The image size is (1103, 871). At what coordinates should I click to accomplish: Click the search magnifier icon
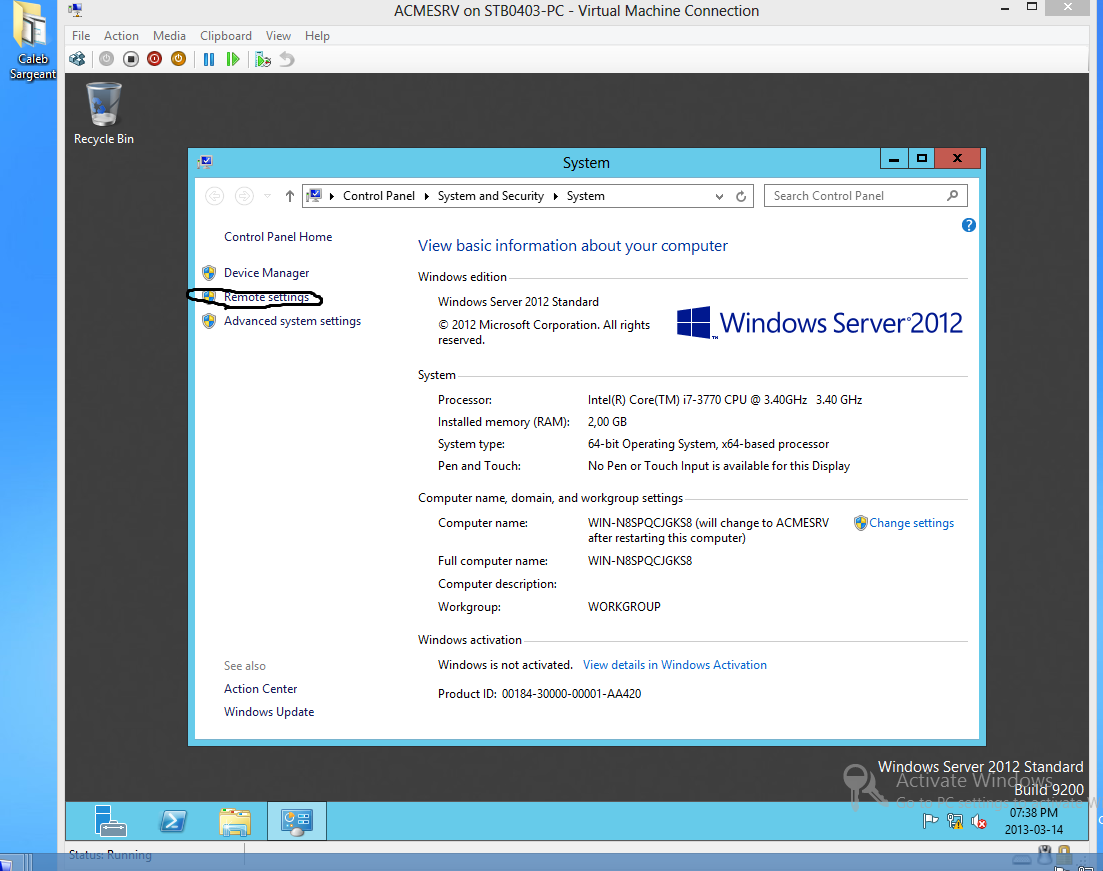click(952, 196)
